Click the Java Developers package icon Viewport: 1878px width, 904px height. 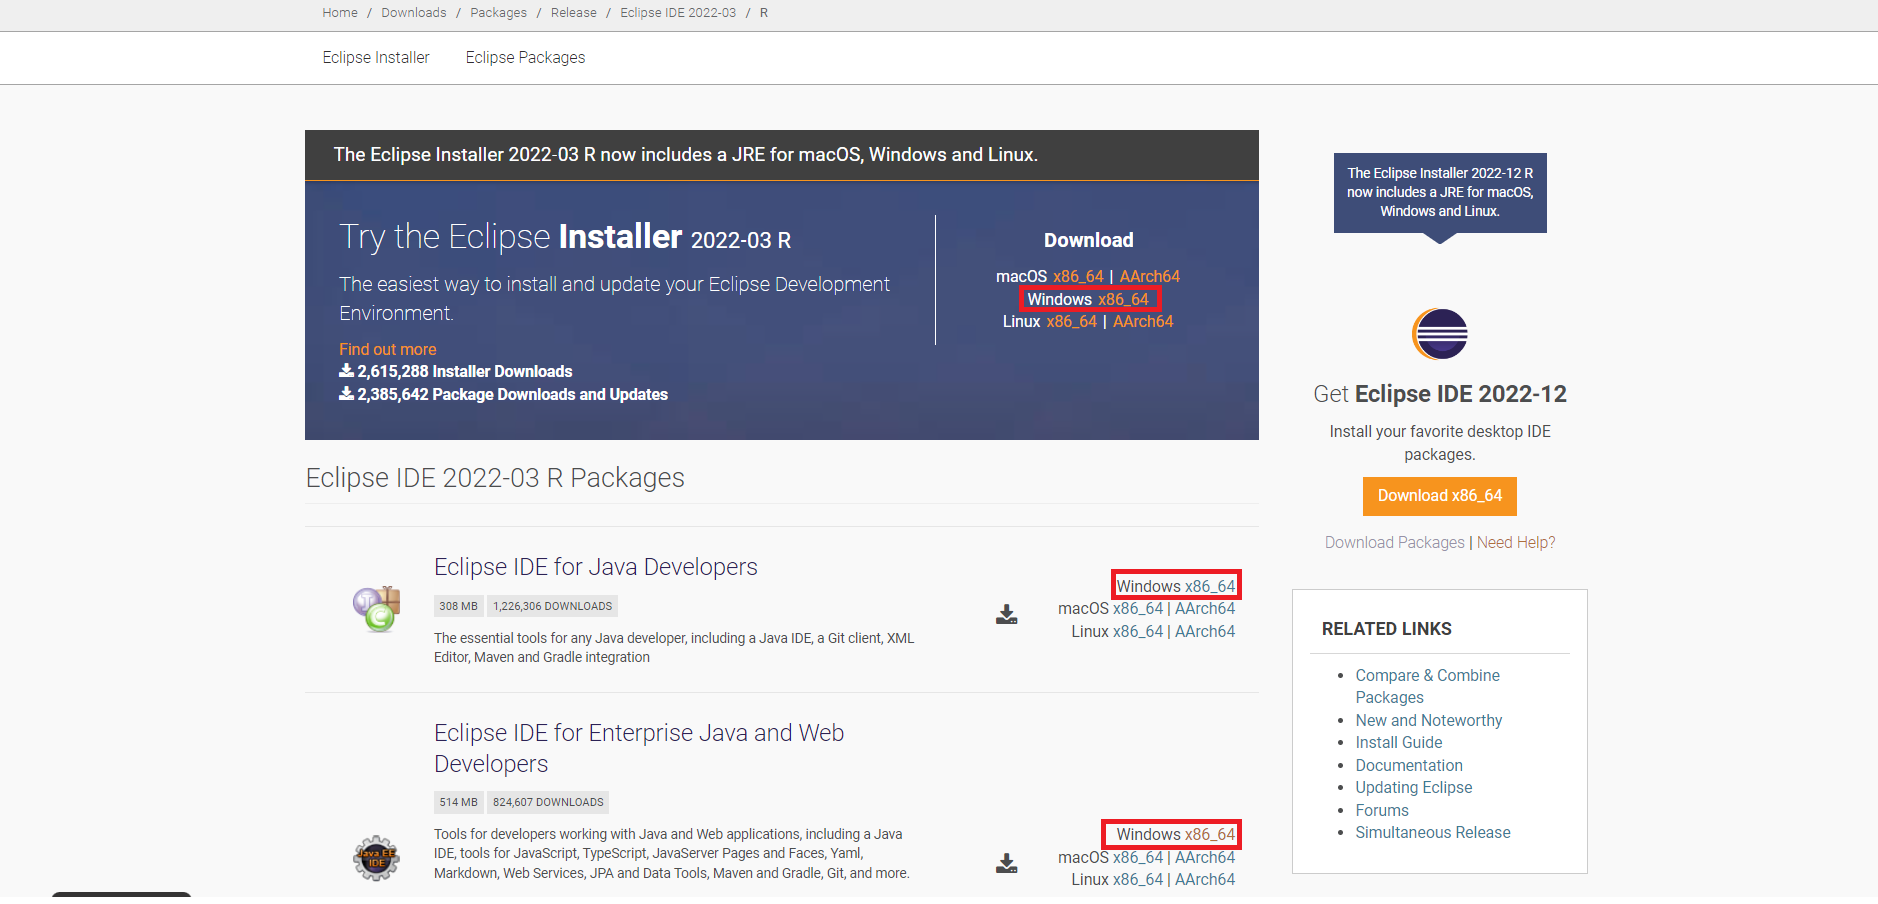(x=377, y=609)
